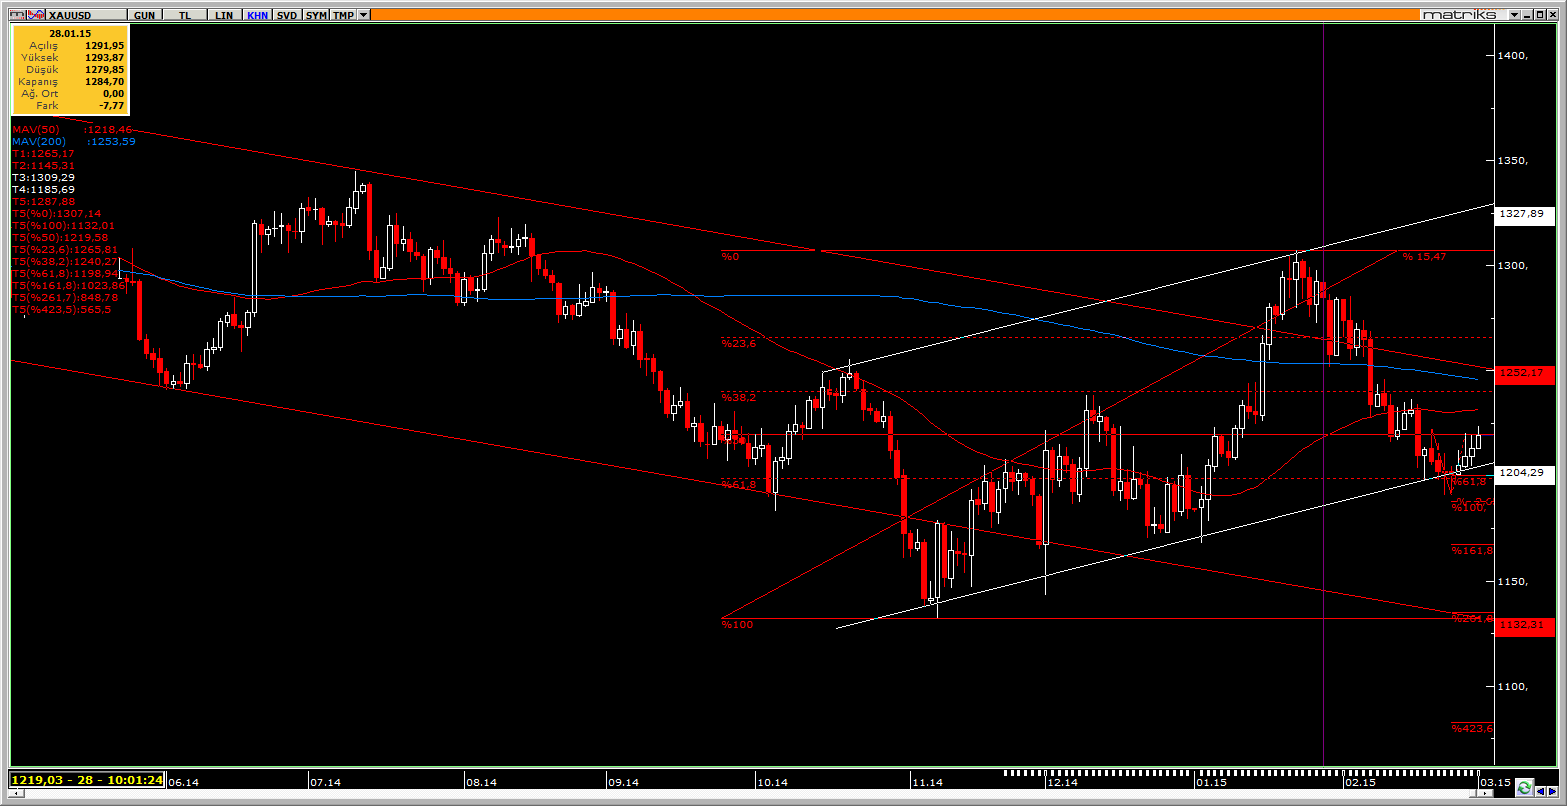This screenshot has height=806, width=1567.
Task: Click the T1:1263,17 trend label
Action: [43, 154]
